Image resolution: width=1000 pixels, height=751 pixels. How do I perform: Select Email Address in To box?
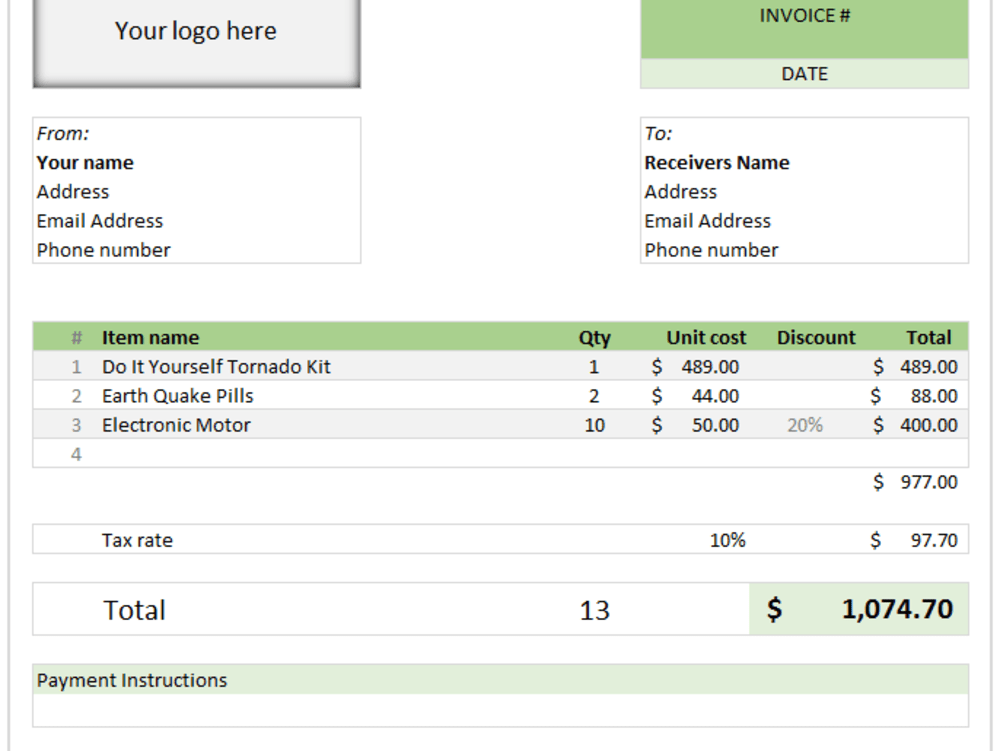(x=707, y=221)
